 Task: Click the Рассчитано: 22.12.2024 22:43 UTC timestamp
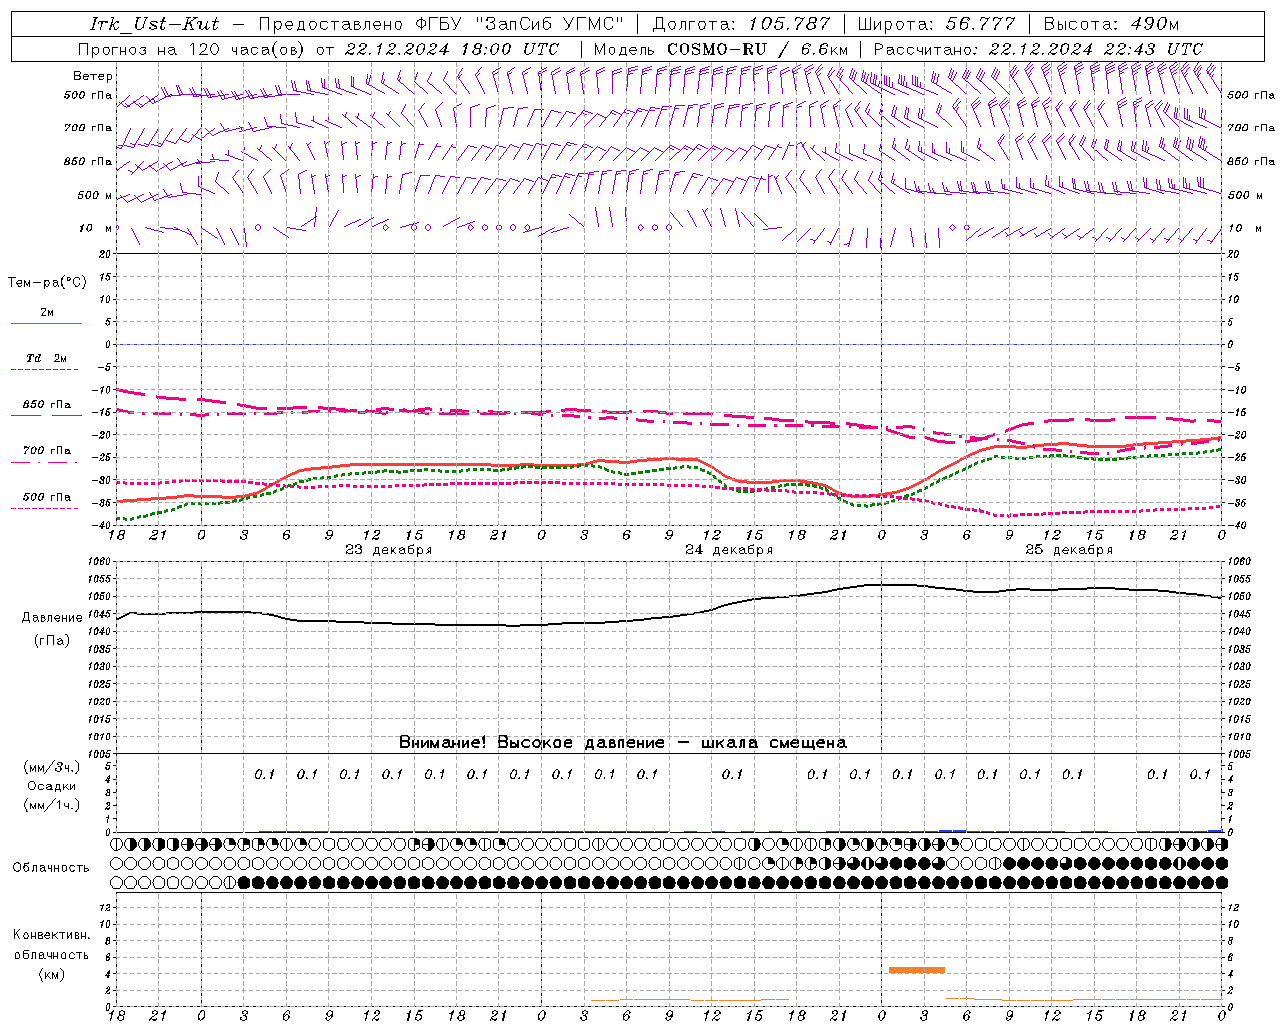pos(1038,49)
